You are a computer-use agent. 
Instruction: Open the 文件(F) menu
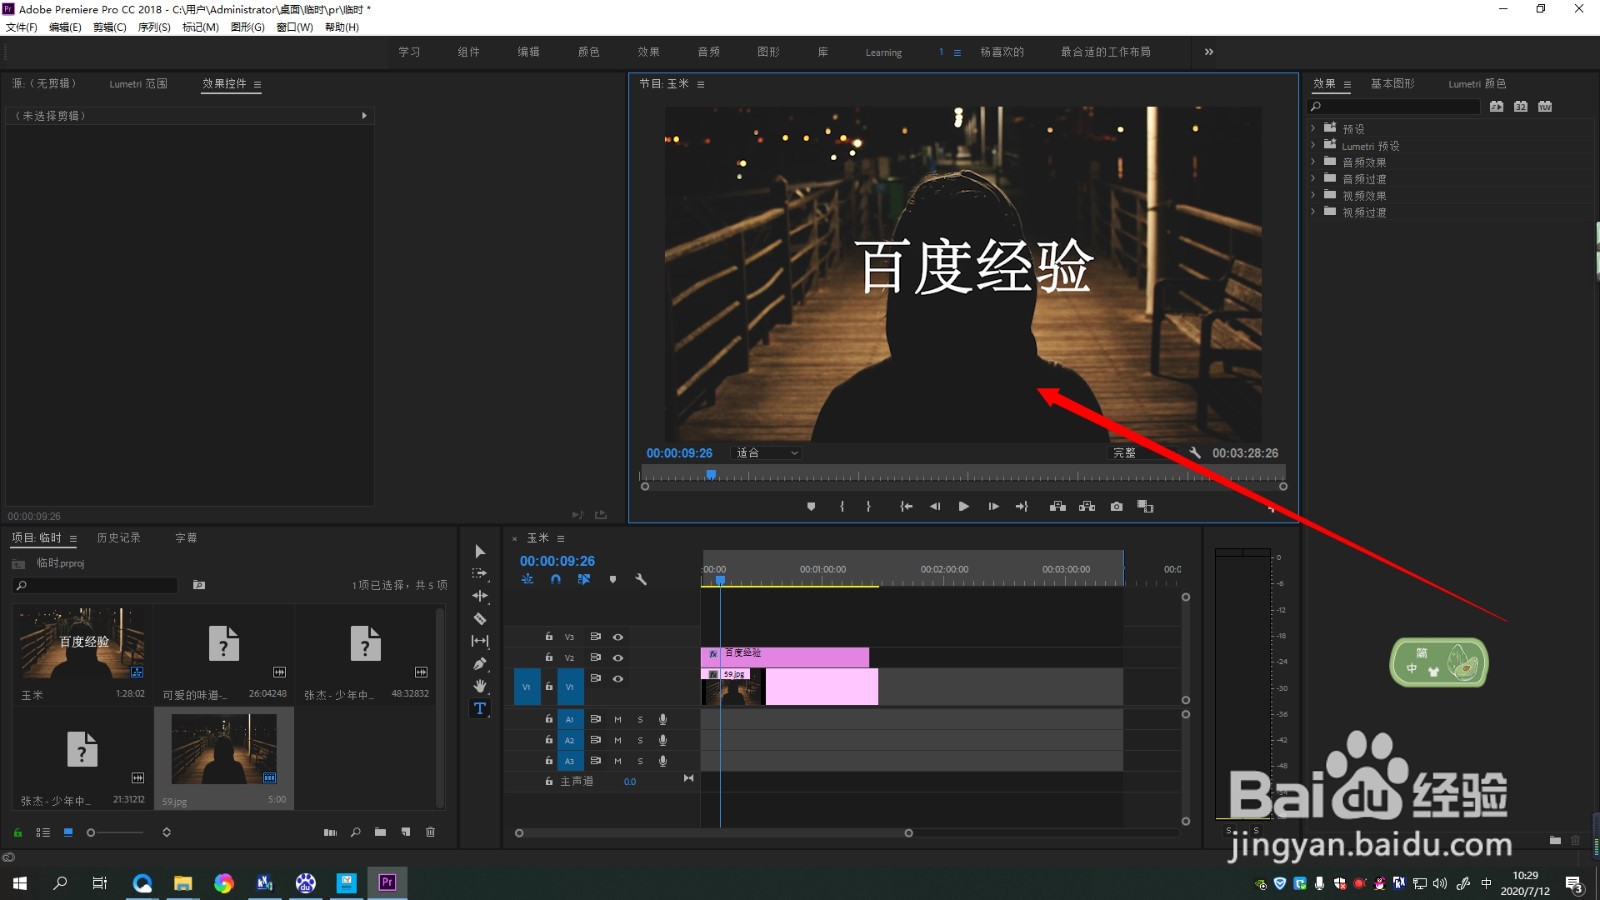click(x=22, y=27)
